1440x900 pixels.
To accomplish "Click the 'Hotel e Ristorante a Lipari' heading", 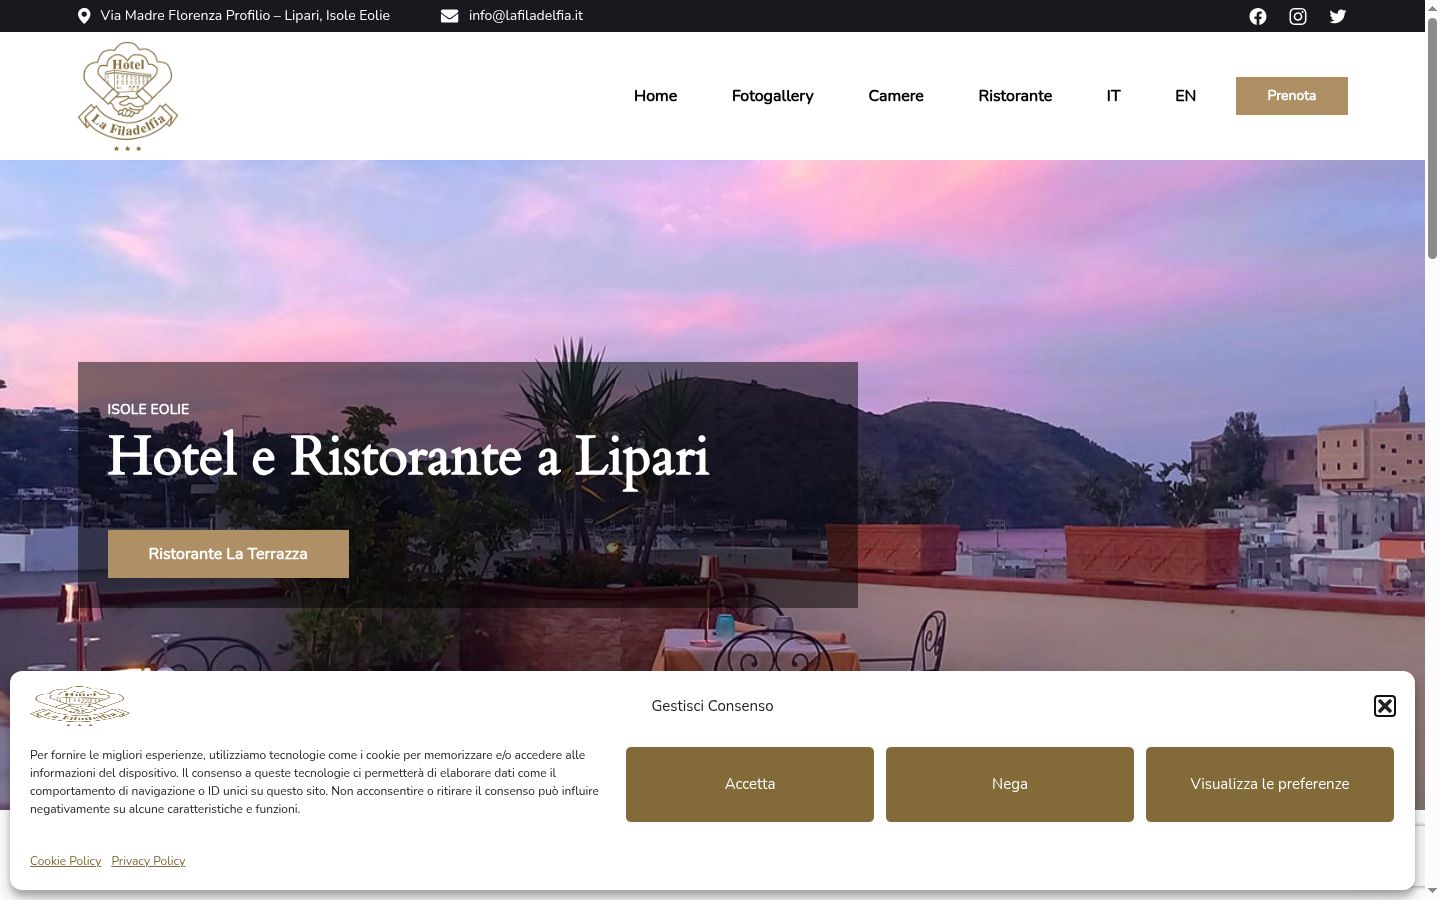I will [408, 456].
